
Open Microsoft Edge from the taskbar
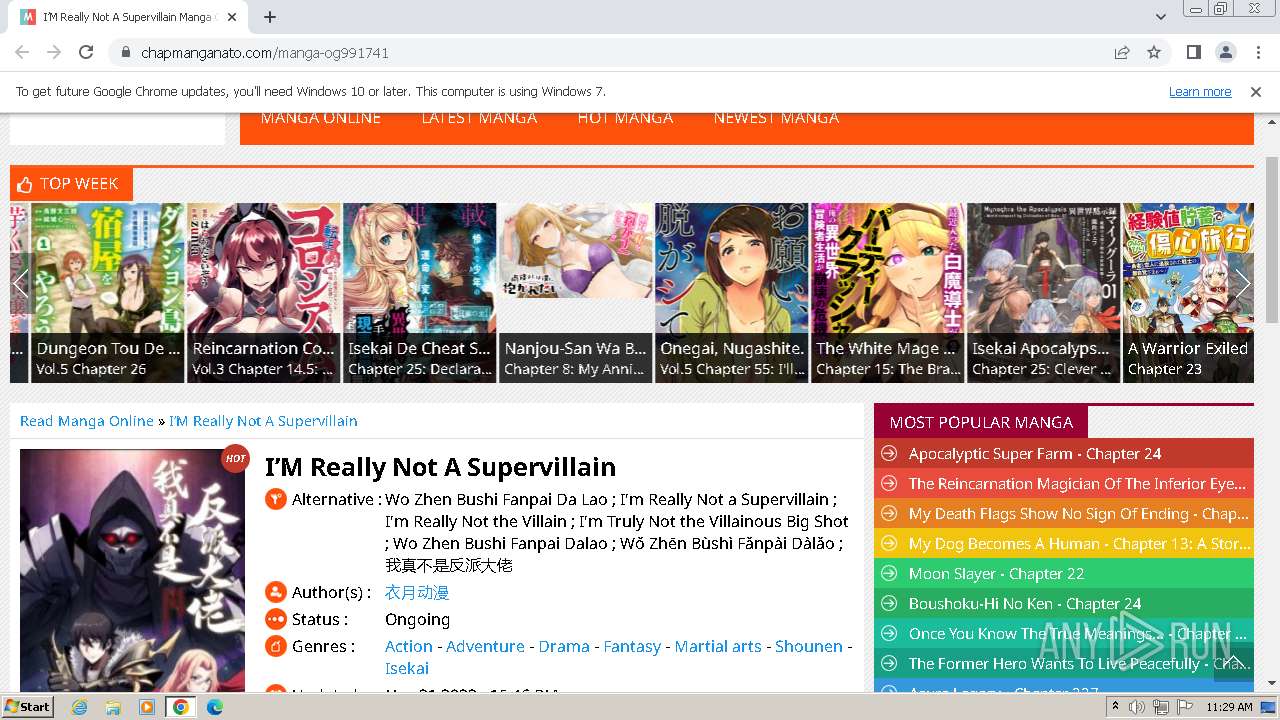coord(214,707)
